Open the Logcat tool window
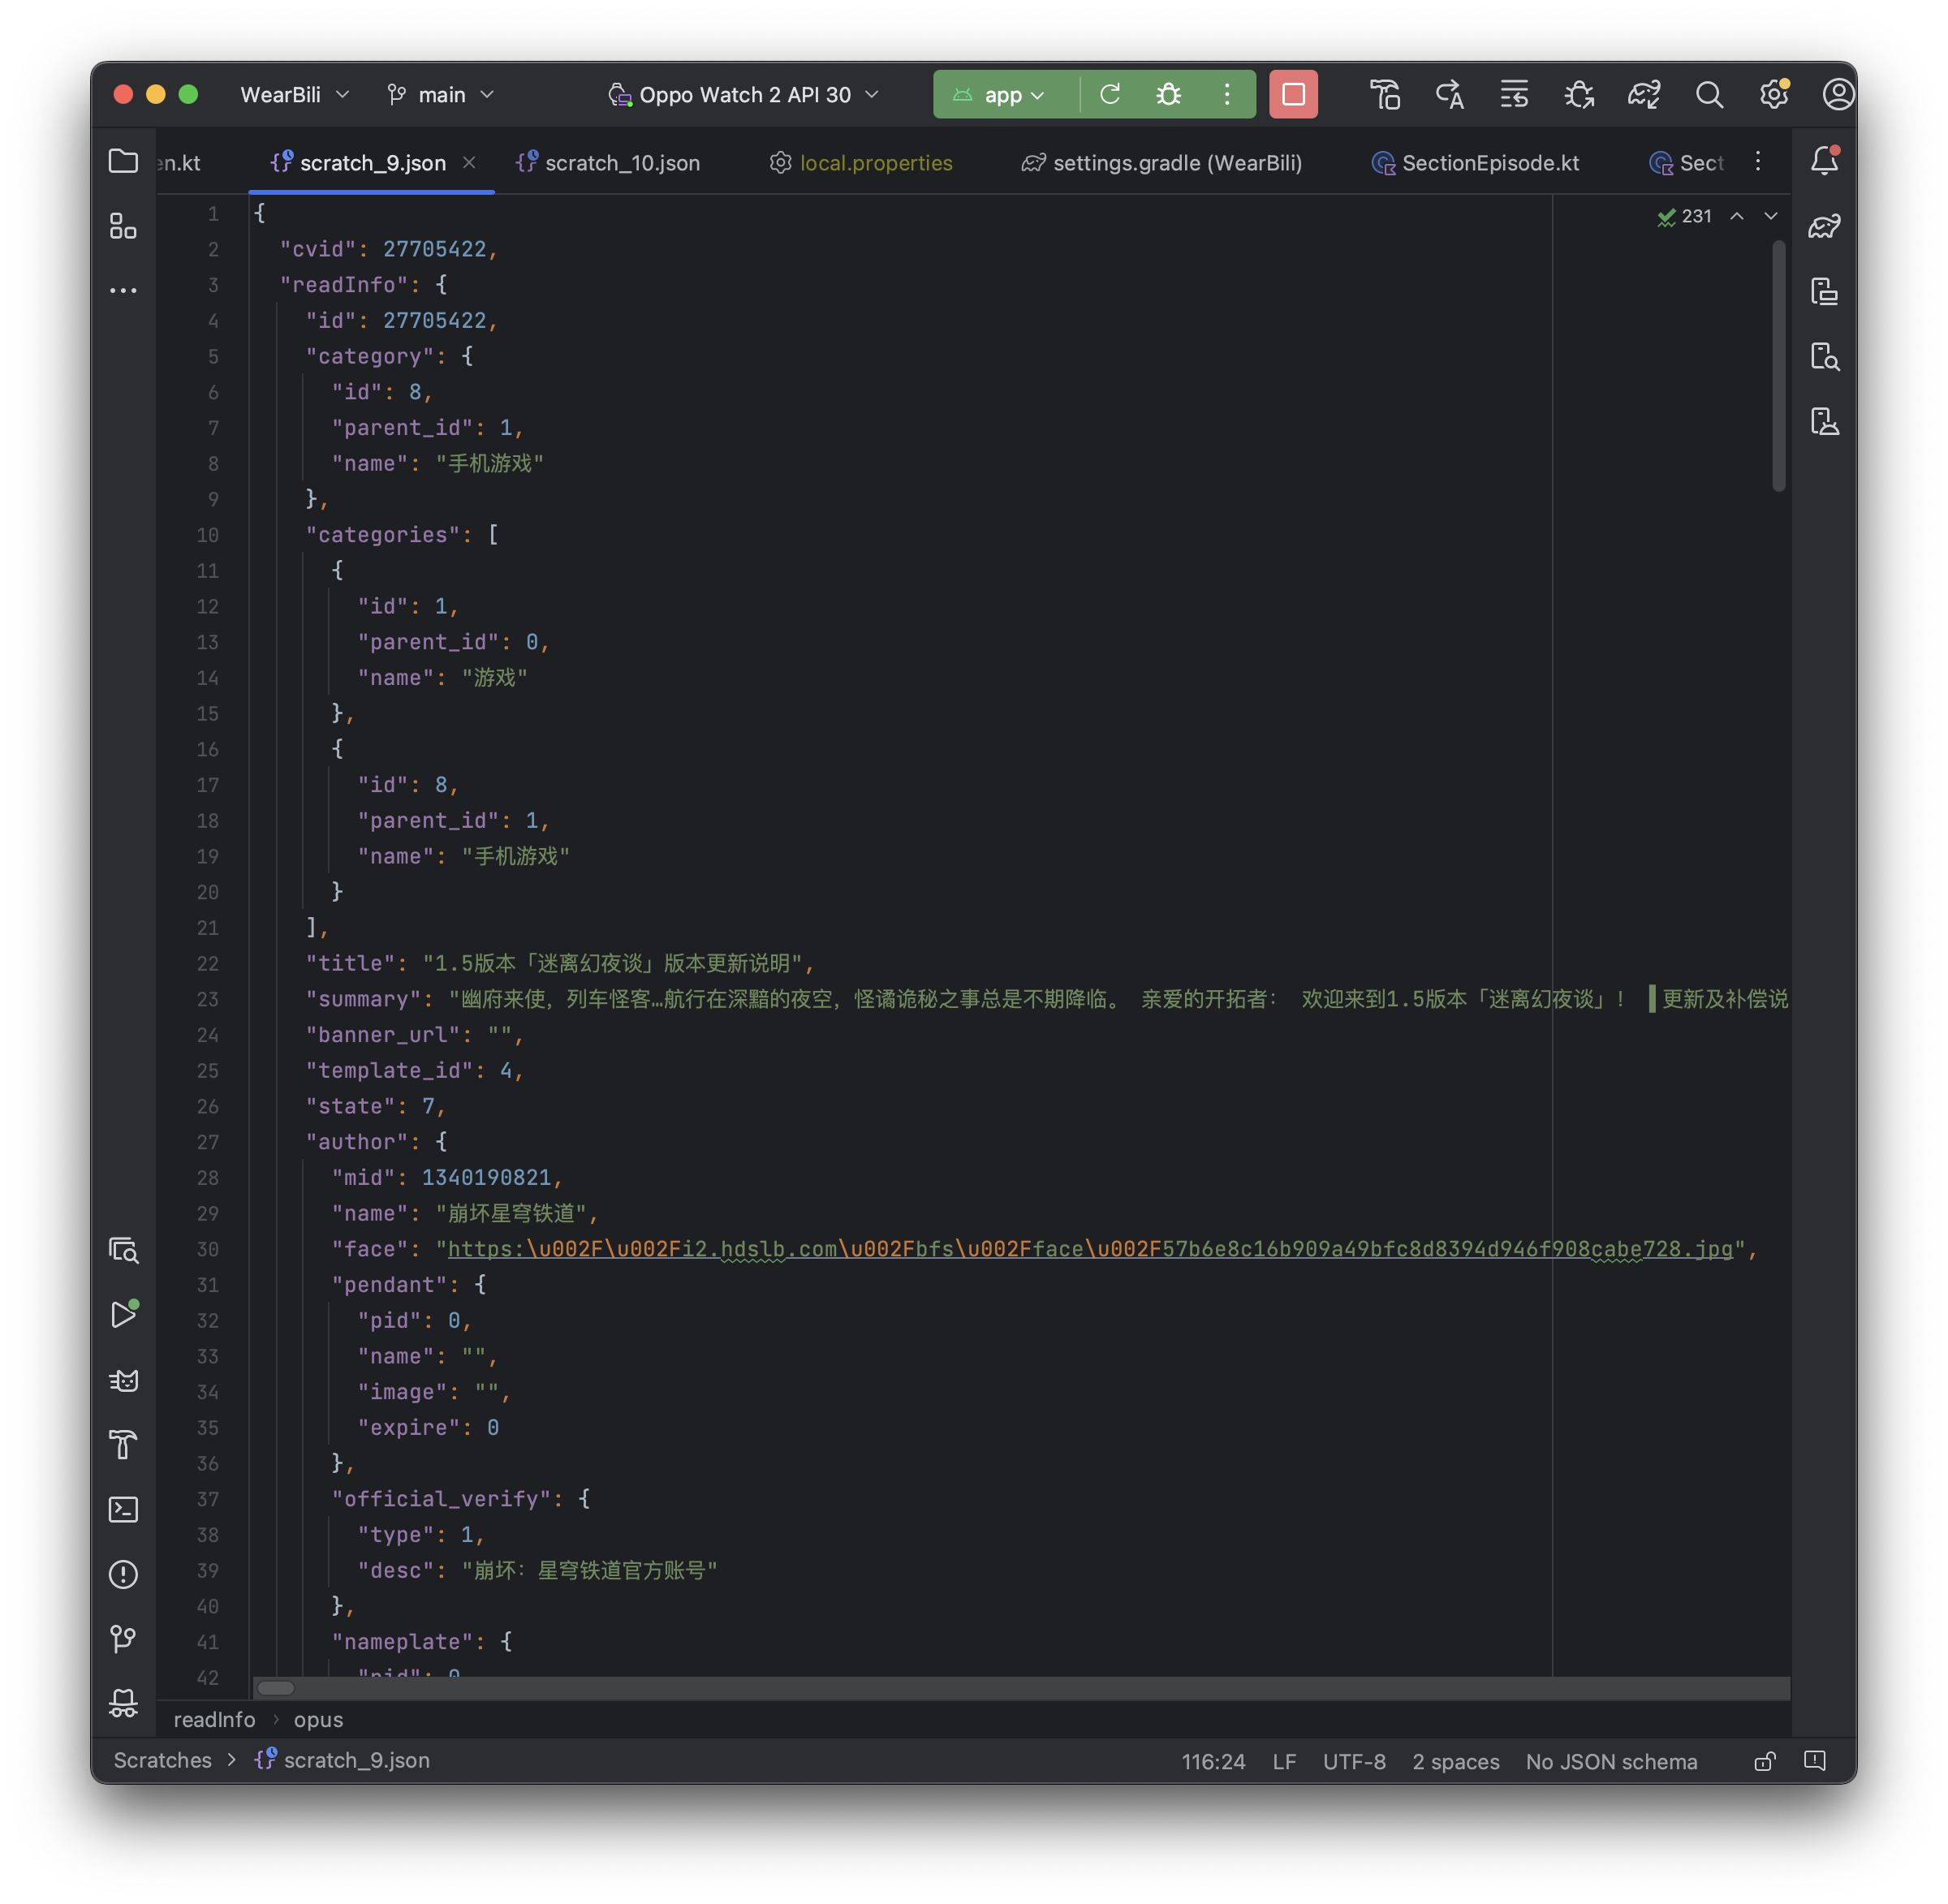The width and height of the screenshot is (1948, 1904). click(124, 1381)
